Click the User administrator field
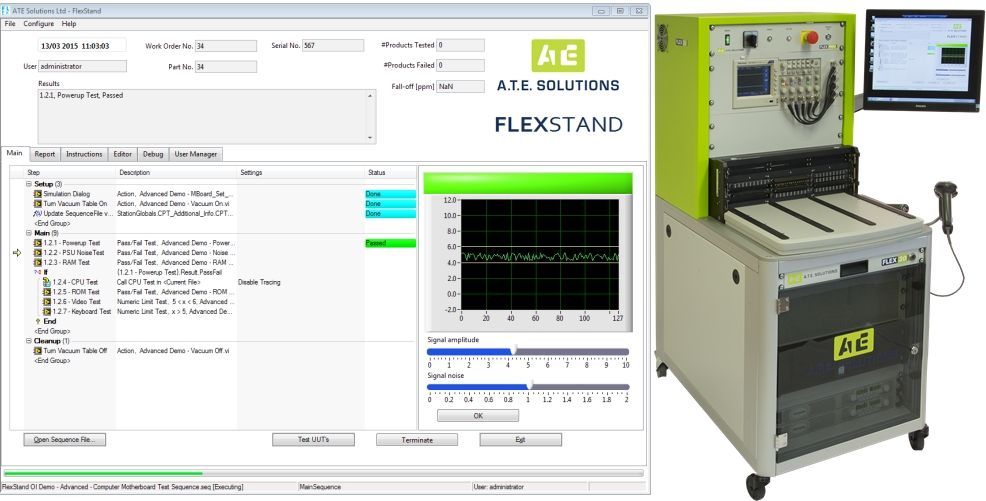The width and height of the screenshot is (986, 501). (x=82, y=66)
